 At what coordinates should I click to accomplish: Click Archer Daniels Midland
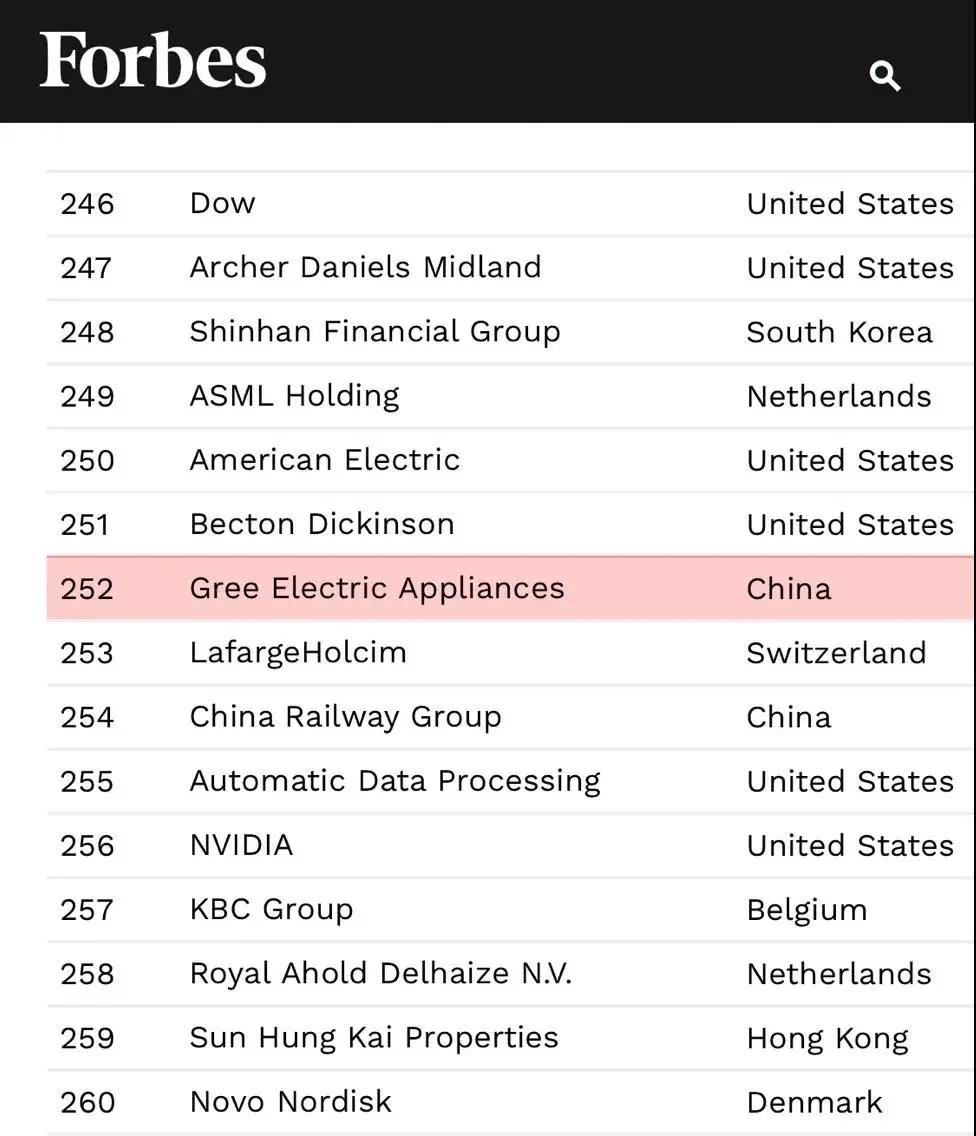click(365, 267)
